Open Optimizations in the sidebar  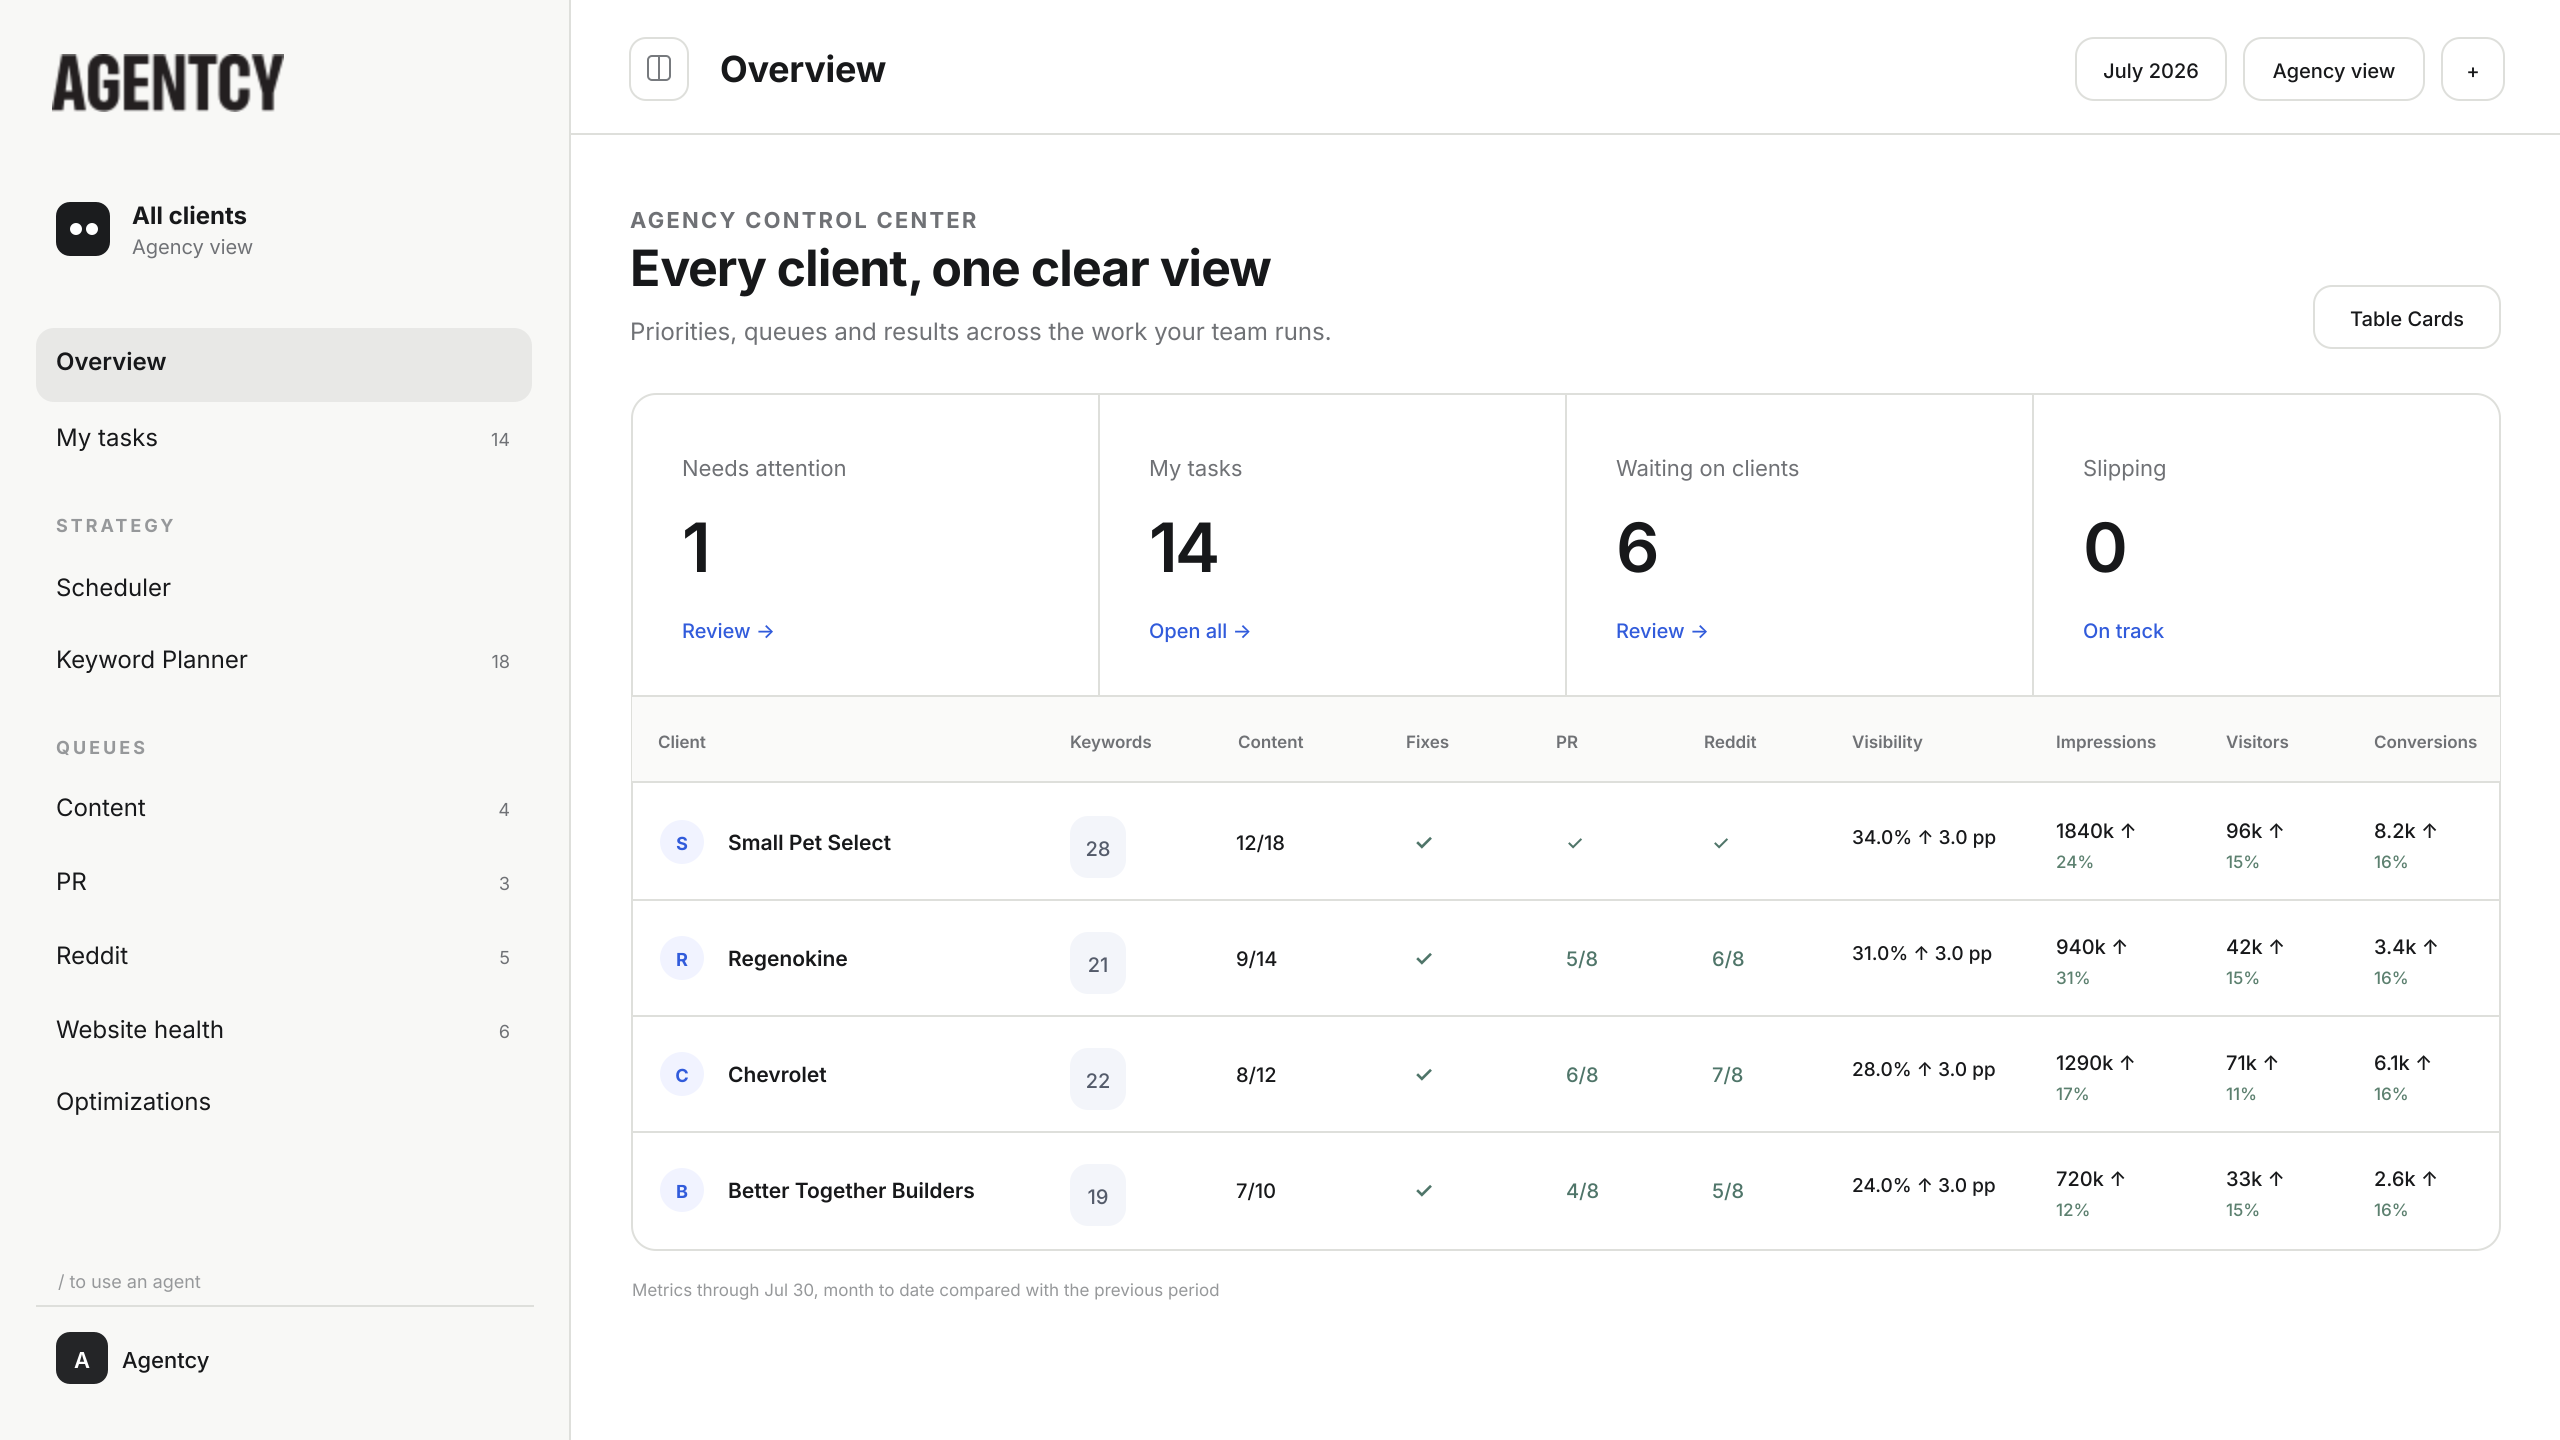pos(284,1102)
